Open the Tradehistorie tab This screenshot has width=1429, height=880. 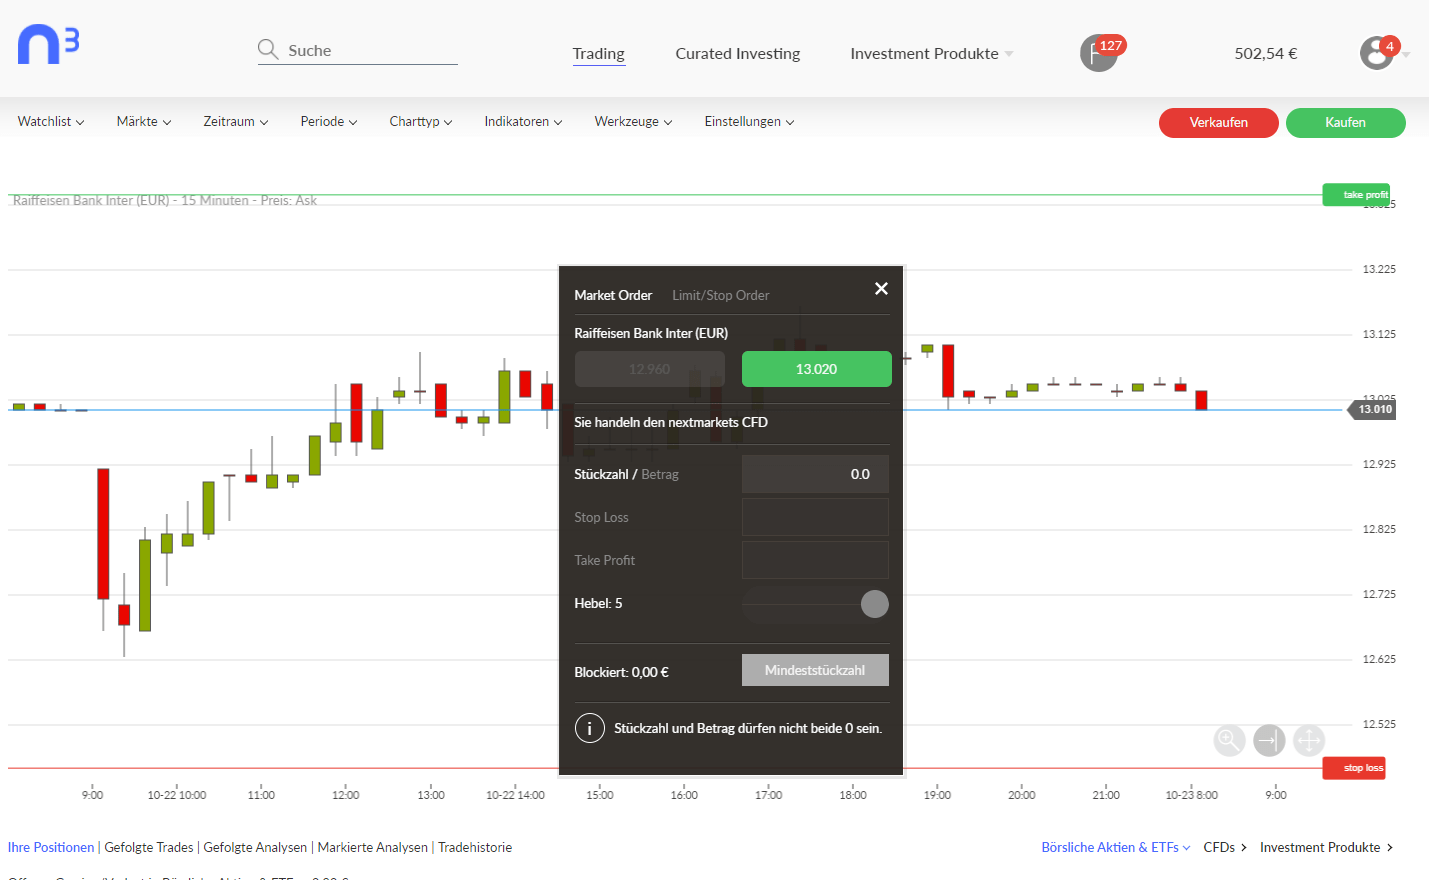coord(475,847)
